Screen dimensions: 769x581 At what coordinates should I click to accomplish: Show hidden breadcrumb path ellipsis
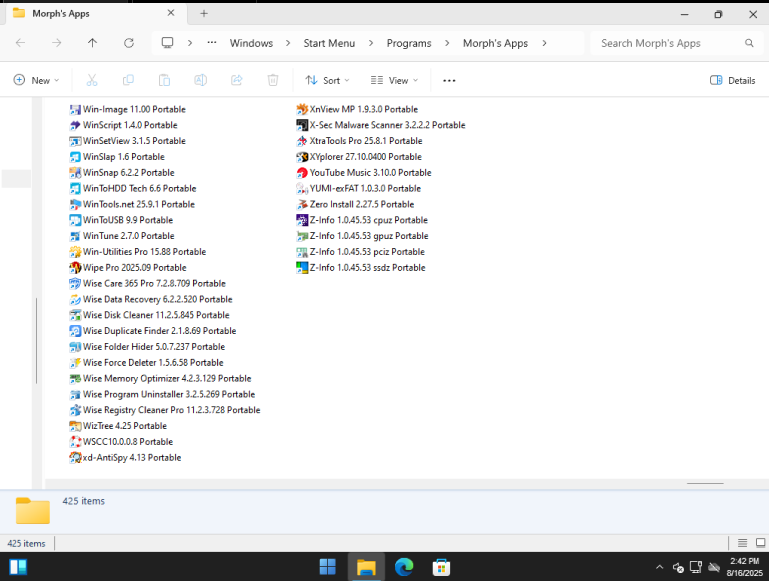pyautogui.click(x=212, y=43)
